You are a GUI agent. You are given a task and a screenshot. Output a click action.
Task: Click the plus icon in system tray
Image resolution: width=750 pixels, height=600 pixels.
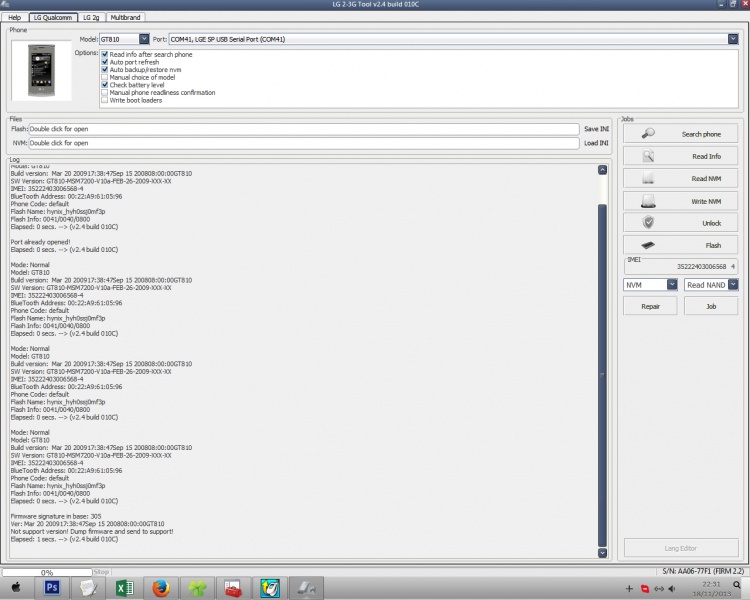[629, 589]
